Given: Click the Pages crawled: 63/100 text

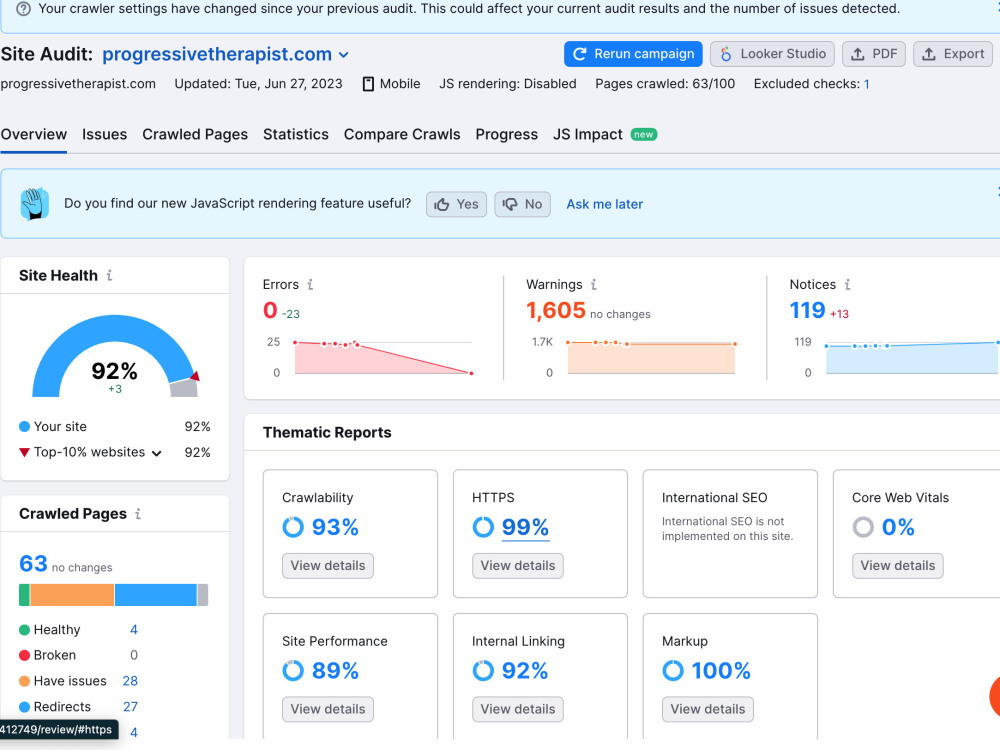Looking at the screenshot, I should click(665, 84).
